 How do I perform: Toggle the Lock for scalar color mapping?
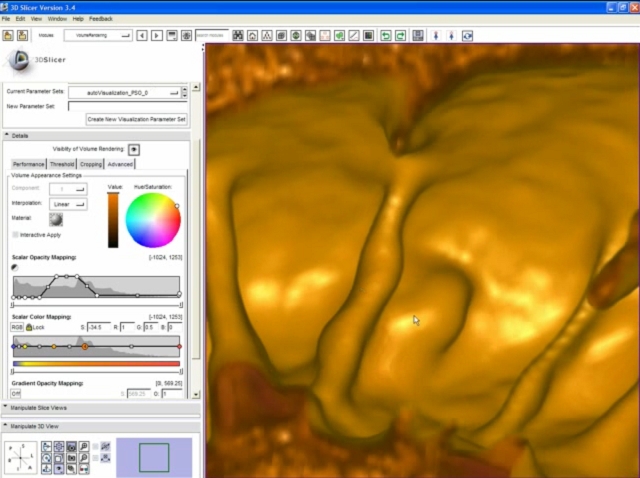pyautogui.click(x=35, y=327)
